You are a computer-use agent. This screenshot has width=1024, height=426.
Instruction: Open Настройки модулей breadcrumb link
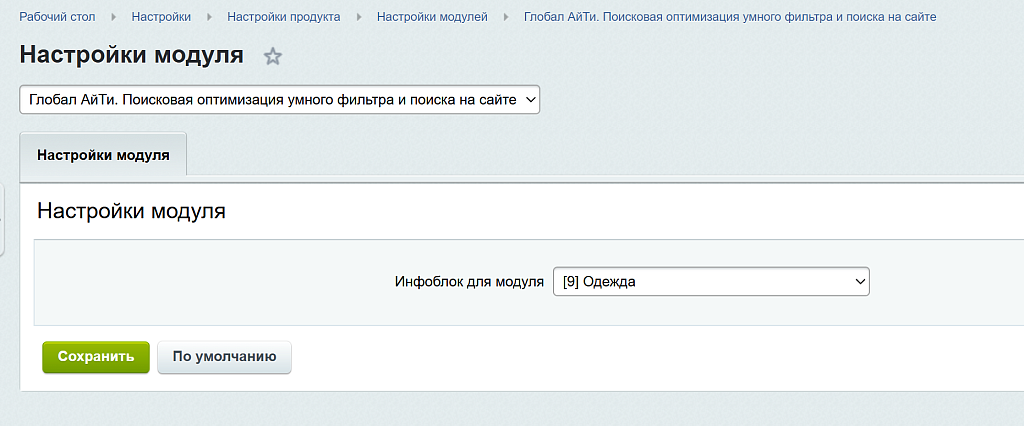[x=432, y=18]
